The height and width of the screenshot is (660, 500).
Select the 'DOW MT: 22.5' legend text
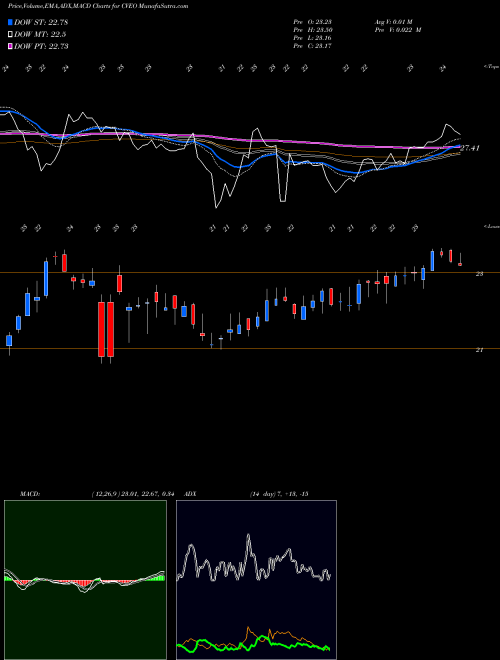tap(40, 34)
